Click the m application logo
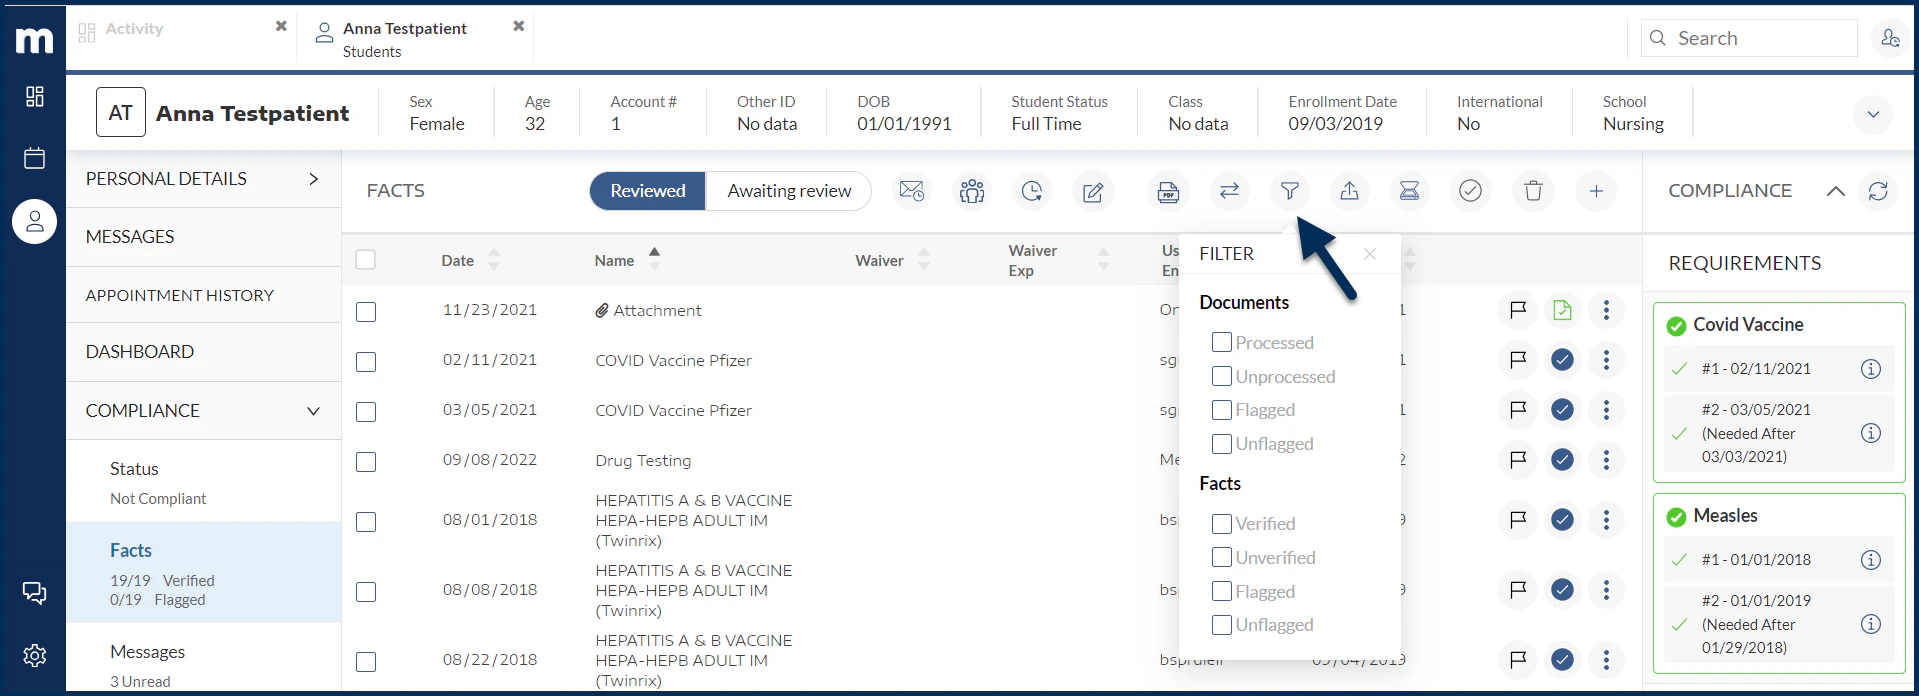 [34, 40]
